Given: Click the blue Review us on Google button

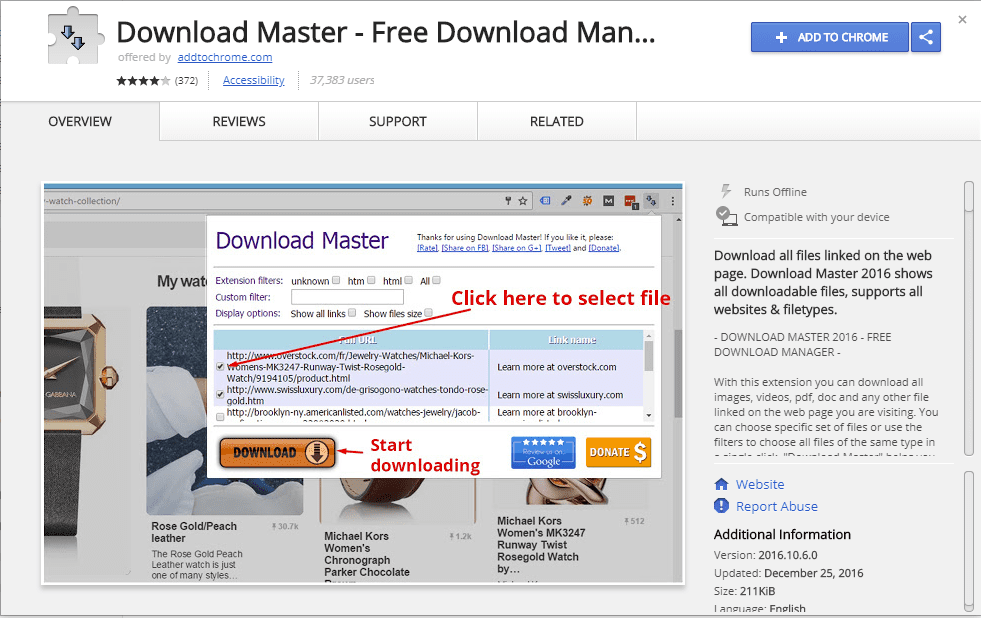Looking at the screenshot, I should [543, 452].
